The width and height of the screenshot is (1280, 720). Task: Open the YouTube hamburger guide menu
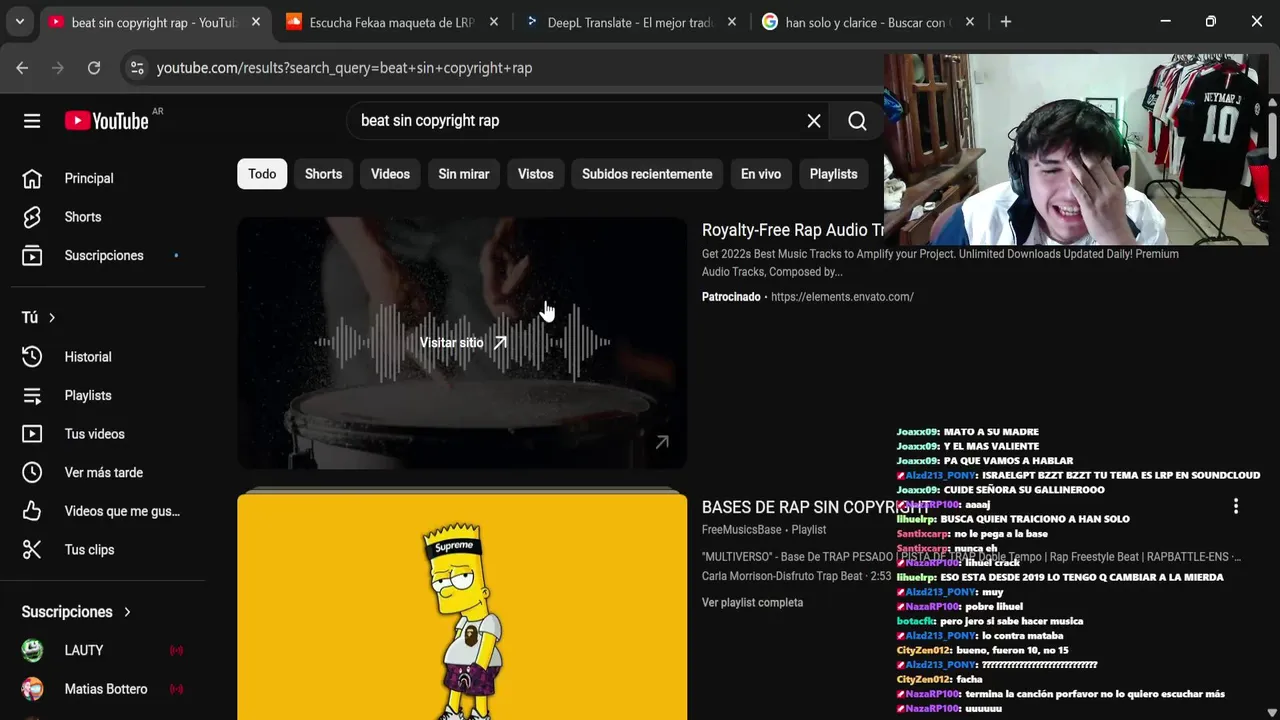pos(32,121)
